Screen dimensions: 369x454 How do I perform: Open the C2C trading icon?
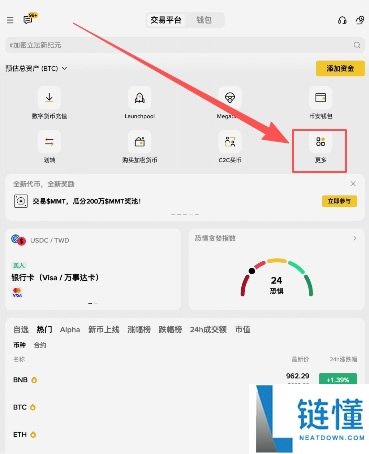[230, 142]
